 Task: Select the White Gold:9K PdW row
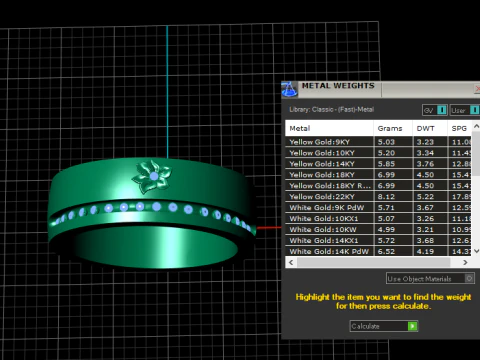pos(378,207)
